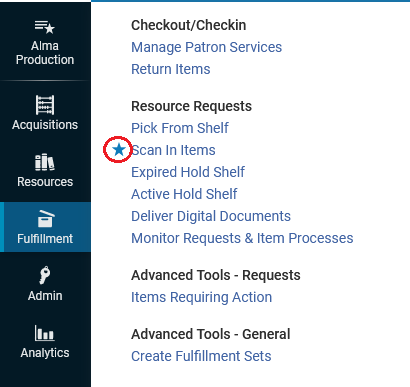The image size is (410, 387).
Task: Go to Return Items
Action: (x=171, y=69)
